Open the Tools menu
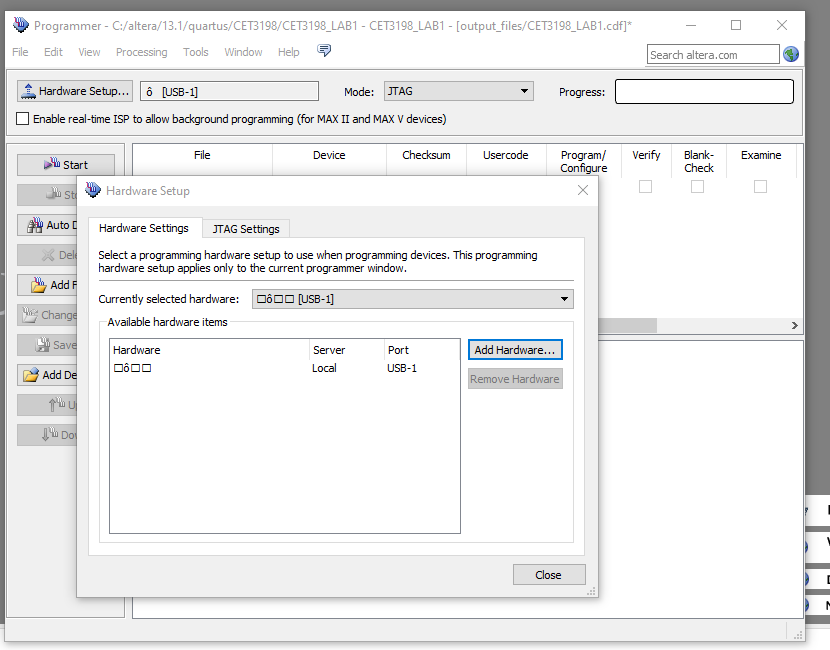Image resolution: width=830 pixels, height=650 pixels. [x=195, y=52]
